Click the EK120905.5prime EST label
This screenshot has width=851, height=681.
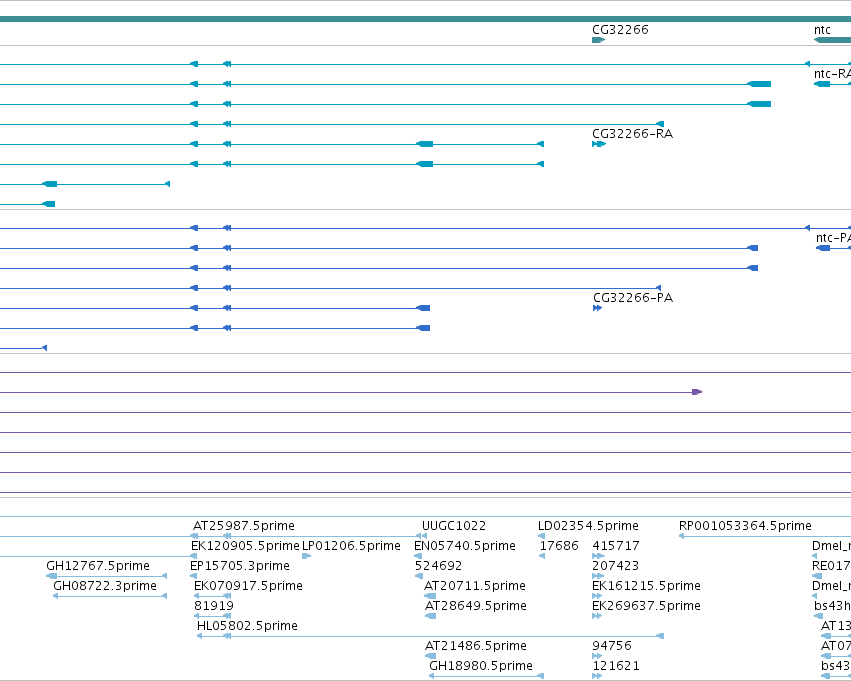click(245, 545)
